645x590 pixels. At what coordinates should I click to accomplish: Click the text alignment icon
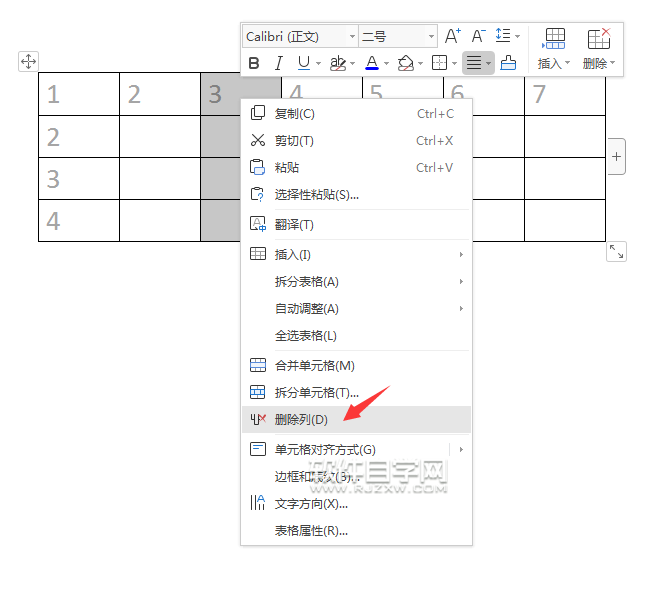(x=474, y=63)
